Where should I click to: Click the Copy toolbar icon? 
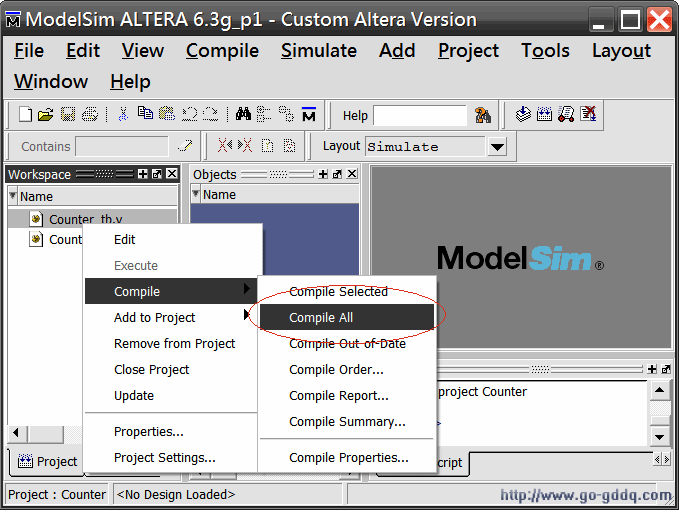click(x=145, y=114)
